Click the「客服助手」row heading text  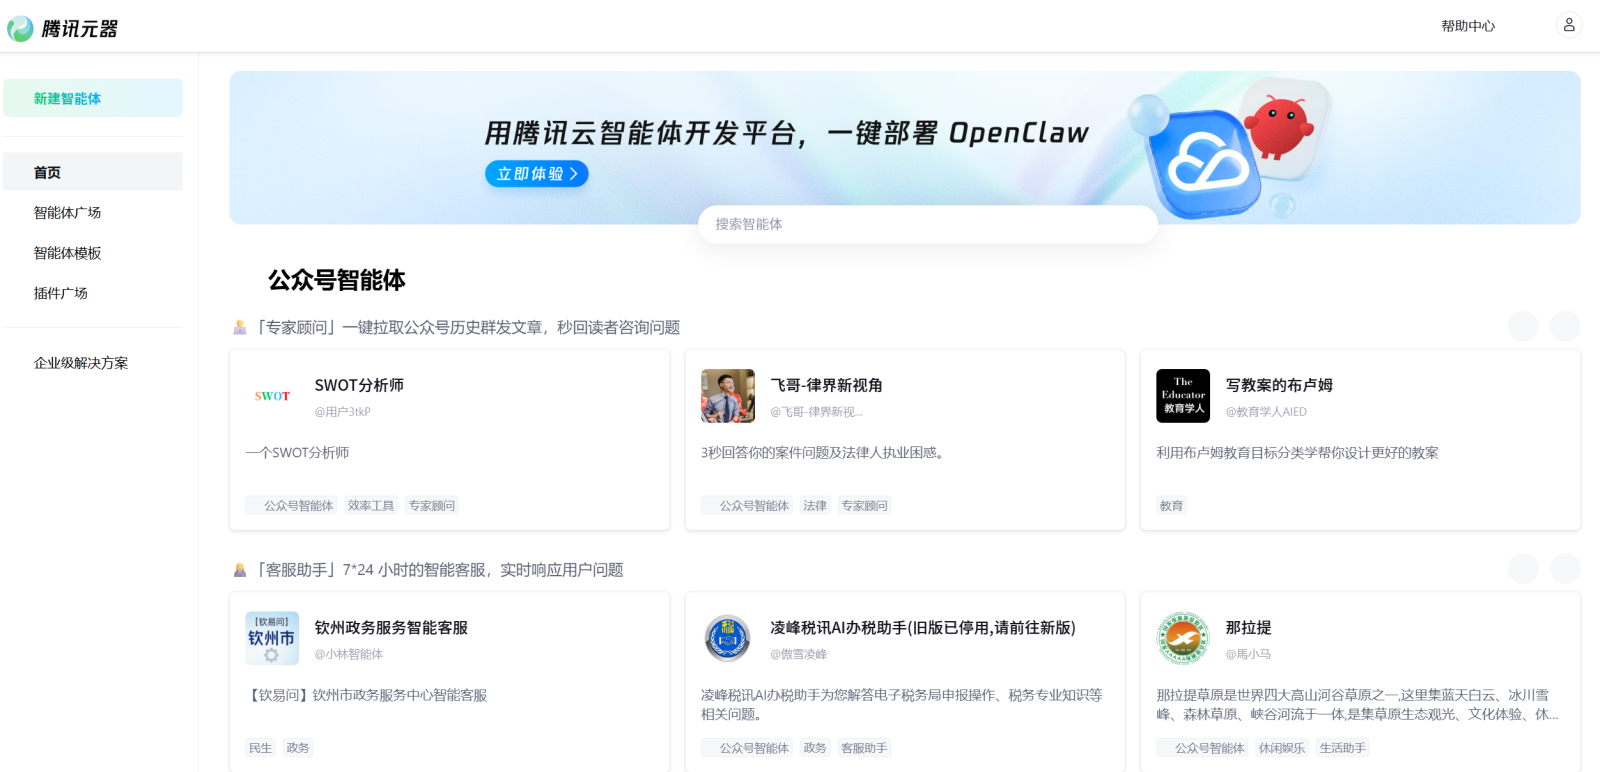[x=439, y=570]
